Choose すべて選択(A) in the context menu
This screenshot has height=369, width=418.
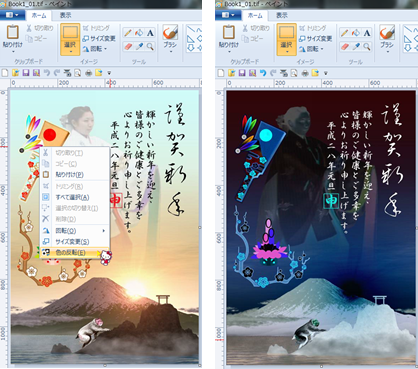pos(75,197)
